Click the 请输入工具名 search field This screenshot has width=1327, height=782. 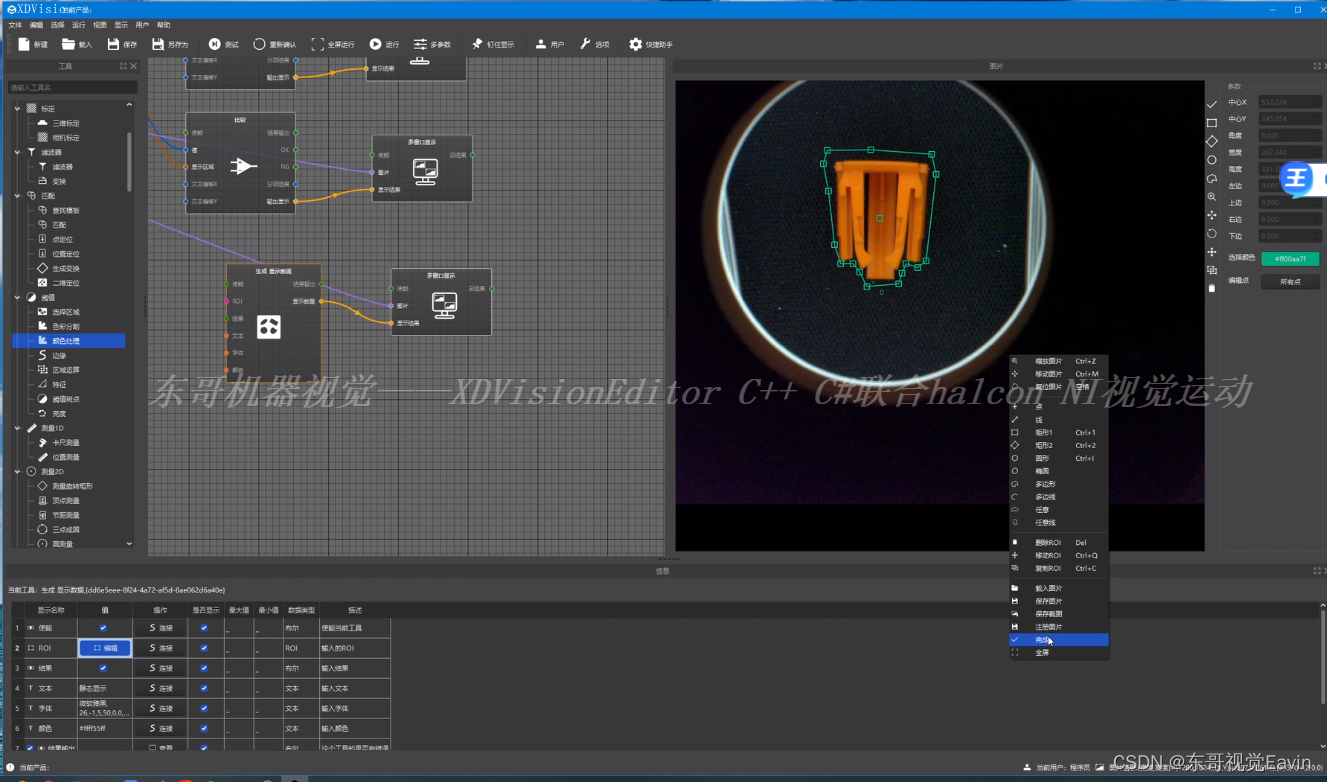pyautogui.click(x=72, y=88)
